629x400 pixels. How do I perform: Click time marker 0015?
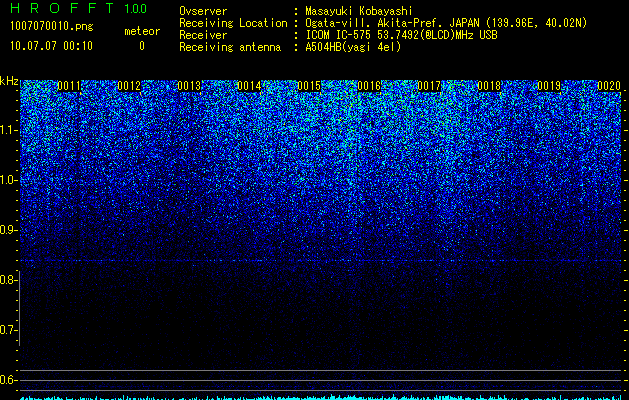pyautogui.click(x=309, y=86)
